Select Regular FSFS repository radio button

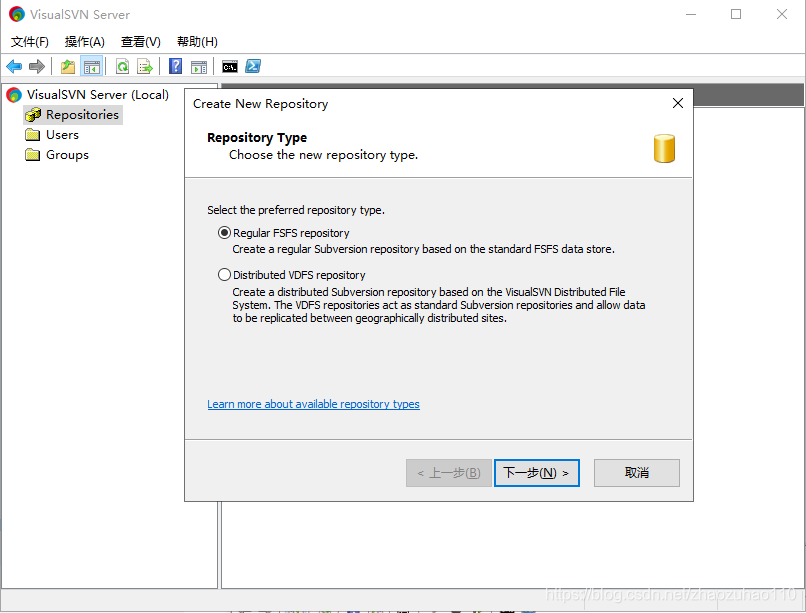(x=224, y=232)
